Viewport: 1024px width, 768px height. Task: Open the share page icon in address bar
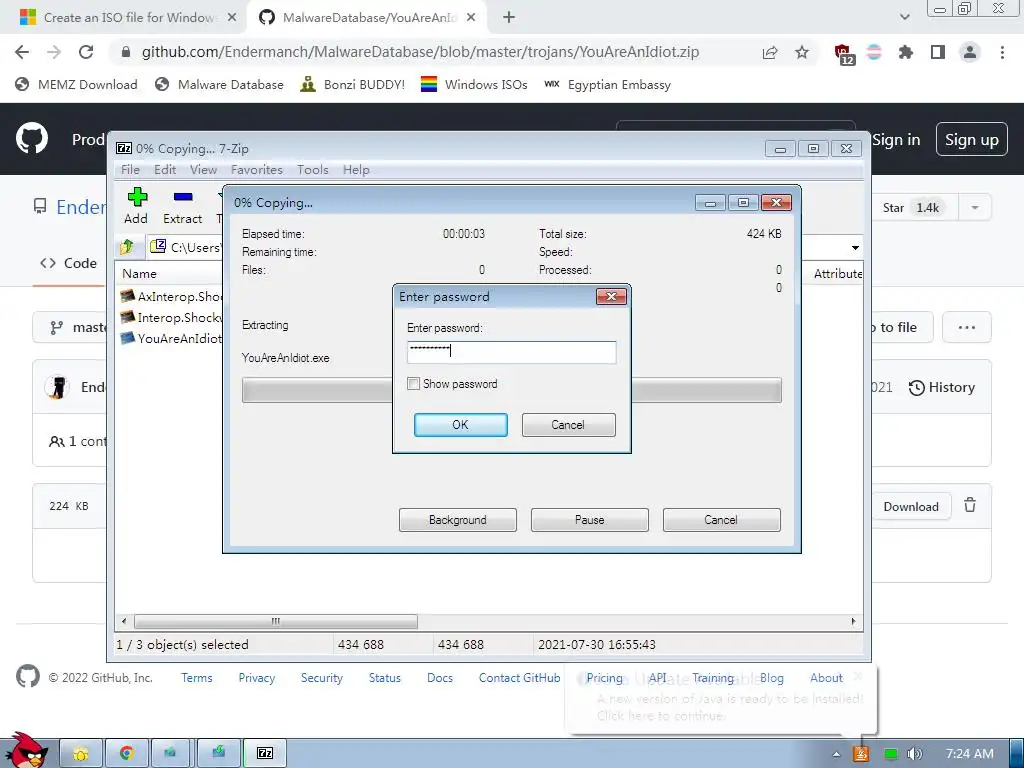click(770, 52)
